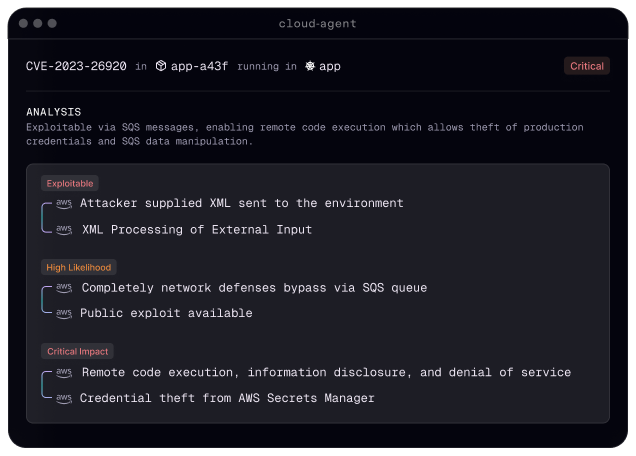Click the first gray window control dot
Image resolution: width=636 pixels, height=456 pixels.
(24, 24)
